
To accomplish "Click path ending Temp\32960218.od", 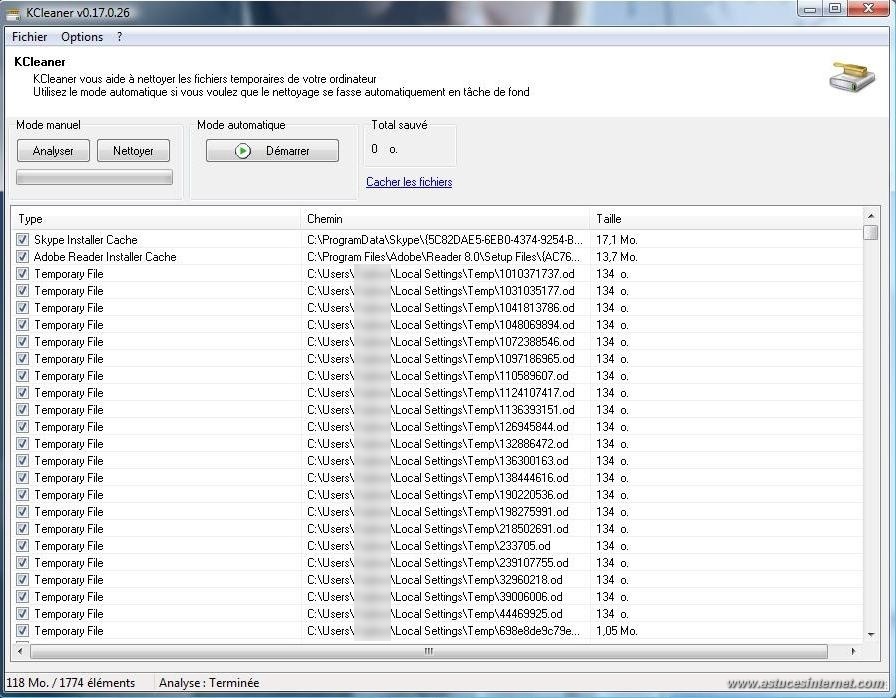I will point(435,580).
